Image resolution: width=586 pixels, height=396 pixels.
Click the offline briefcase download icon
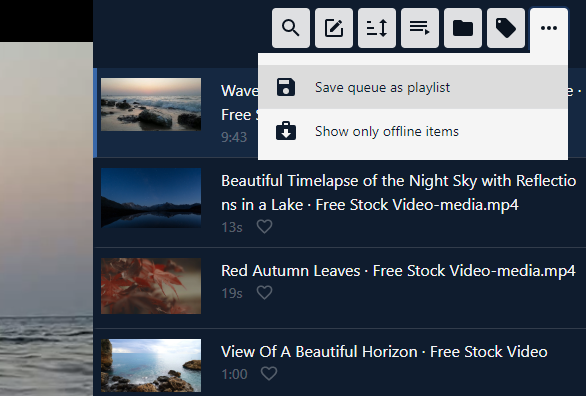(x=286, y=131)
